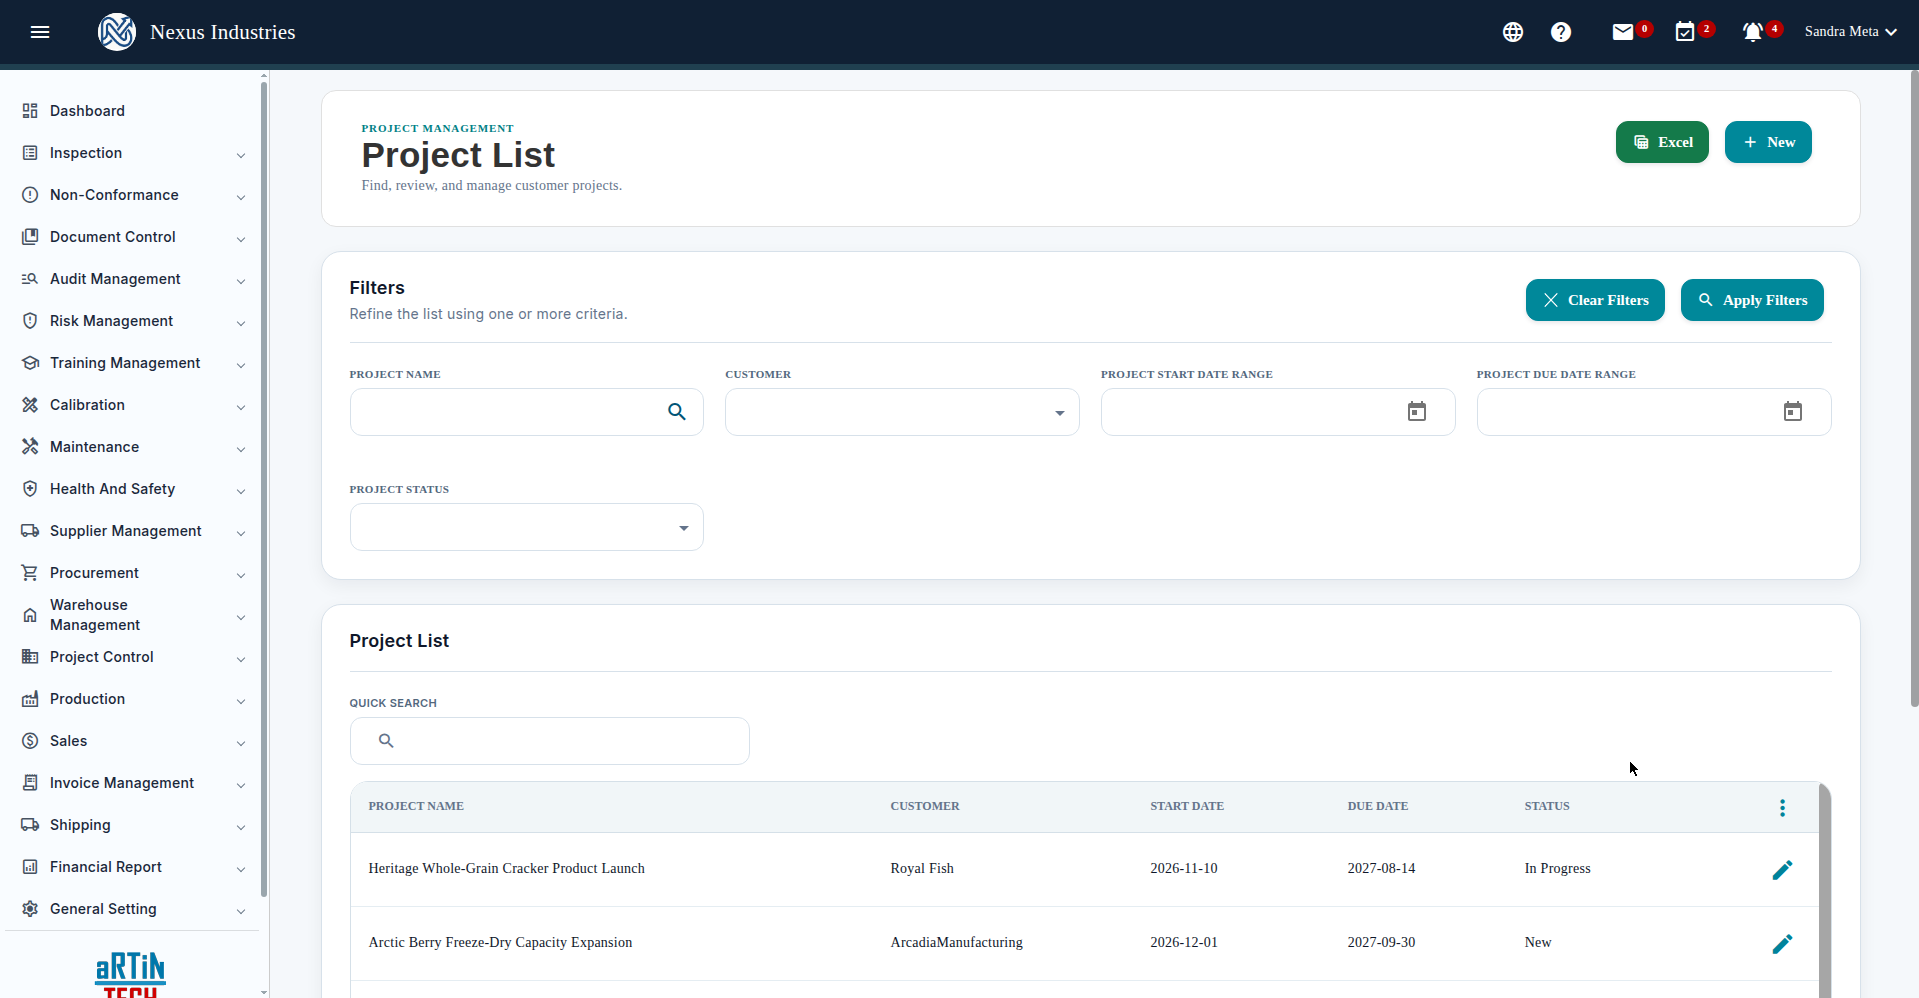1919x998 pixels.
Task: Click the 2027-09-30 due date cell
Action: point(1381,943)
